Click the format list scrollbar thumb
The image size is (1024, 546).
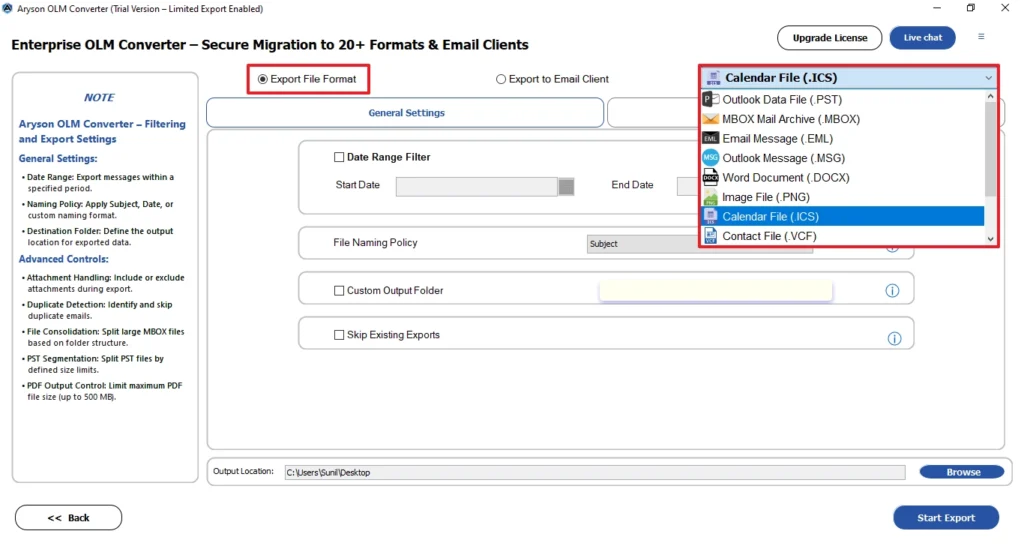(991, 149)
